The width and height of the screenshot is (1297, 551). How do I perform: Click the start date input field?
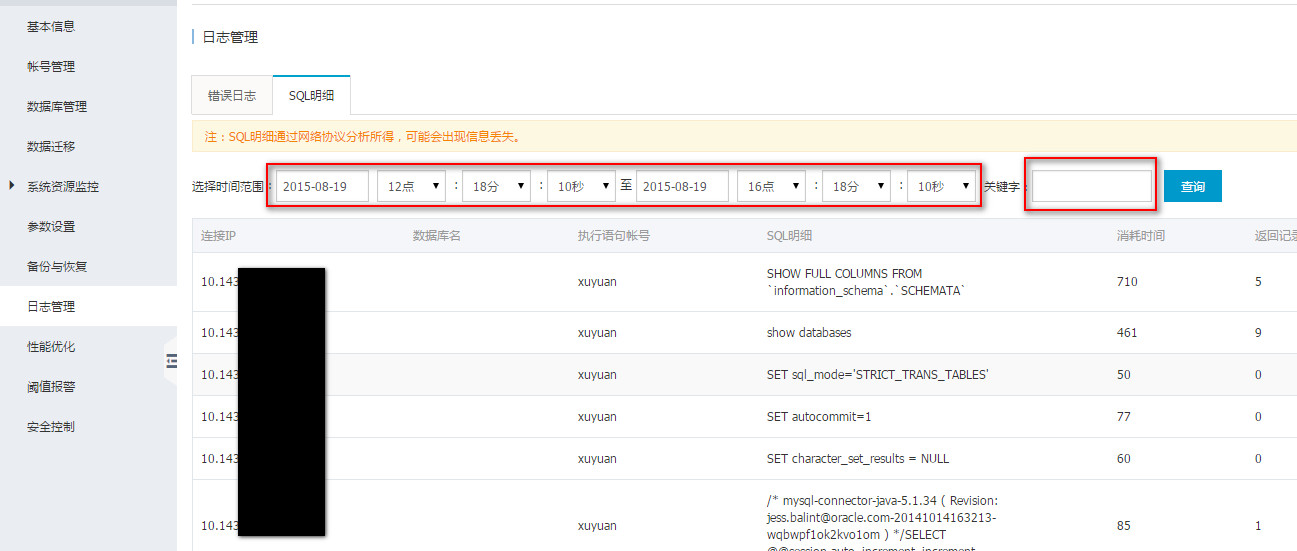323,186
